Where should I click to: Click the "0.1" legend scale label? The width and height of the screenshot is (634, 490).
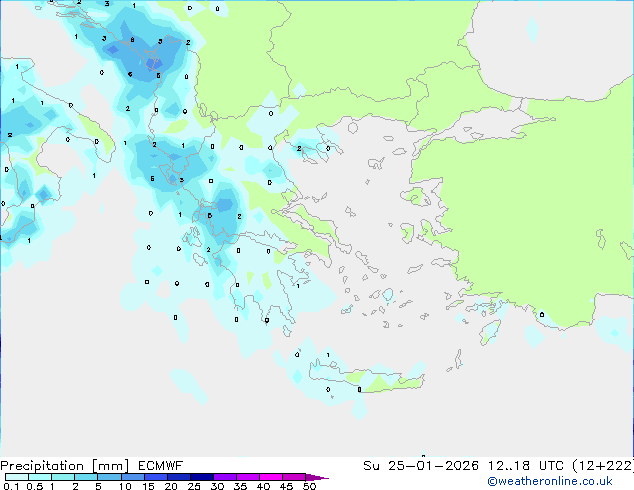click(11, 486)
